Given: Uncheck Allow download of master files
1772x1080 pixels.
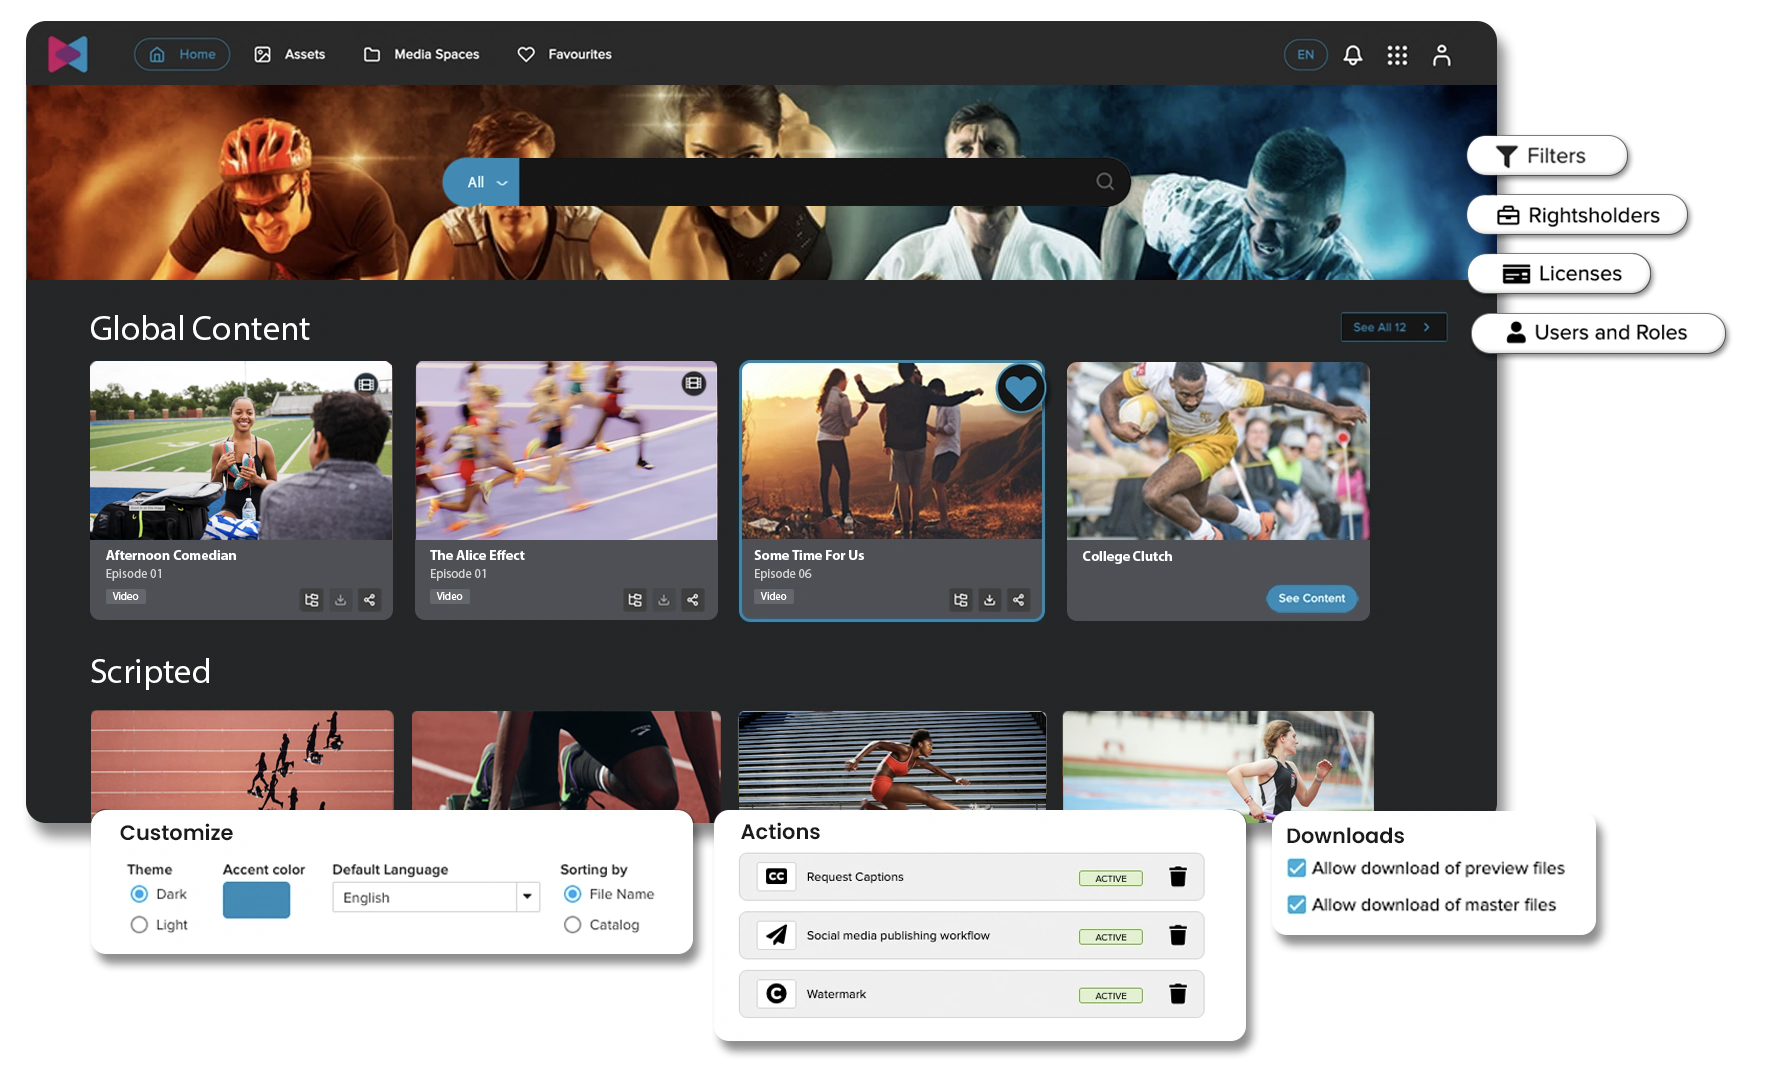Looking at the screenshot, I should (1297, 904).
